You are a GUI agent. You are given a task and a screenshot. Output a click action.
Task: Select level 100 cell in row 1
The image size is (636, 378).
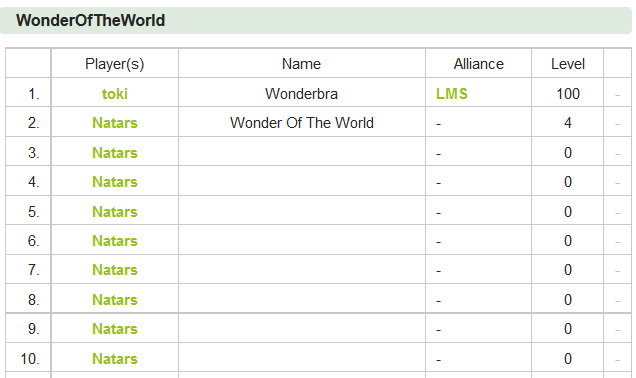pyautogui.click(x=568, y=93)
